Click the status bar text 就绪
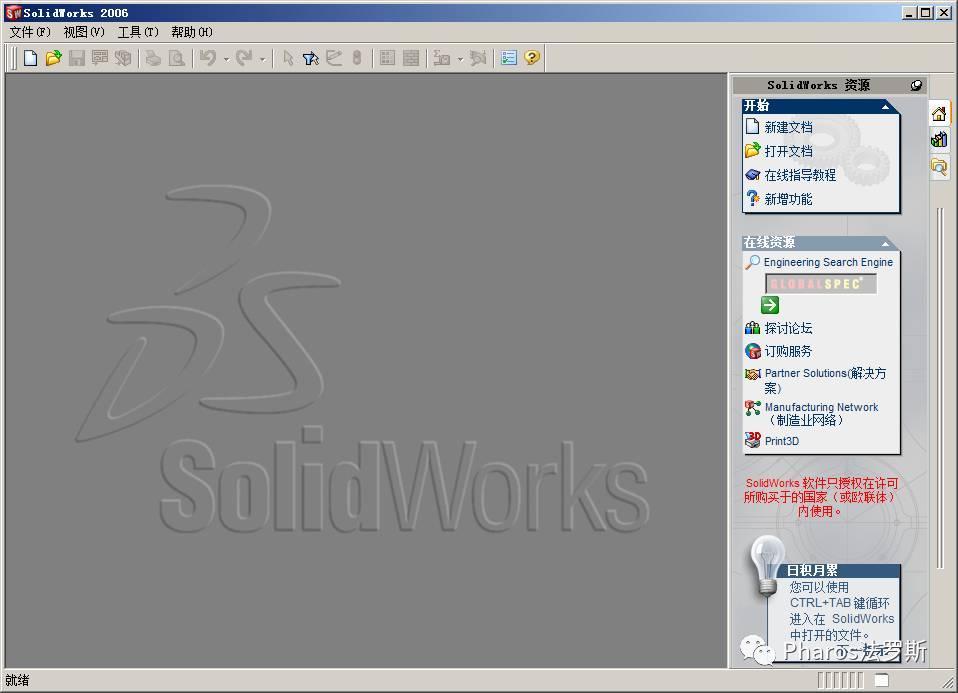 (17, 680)
